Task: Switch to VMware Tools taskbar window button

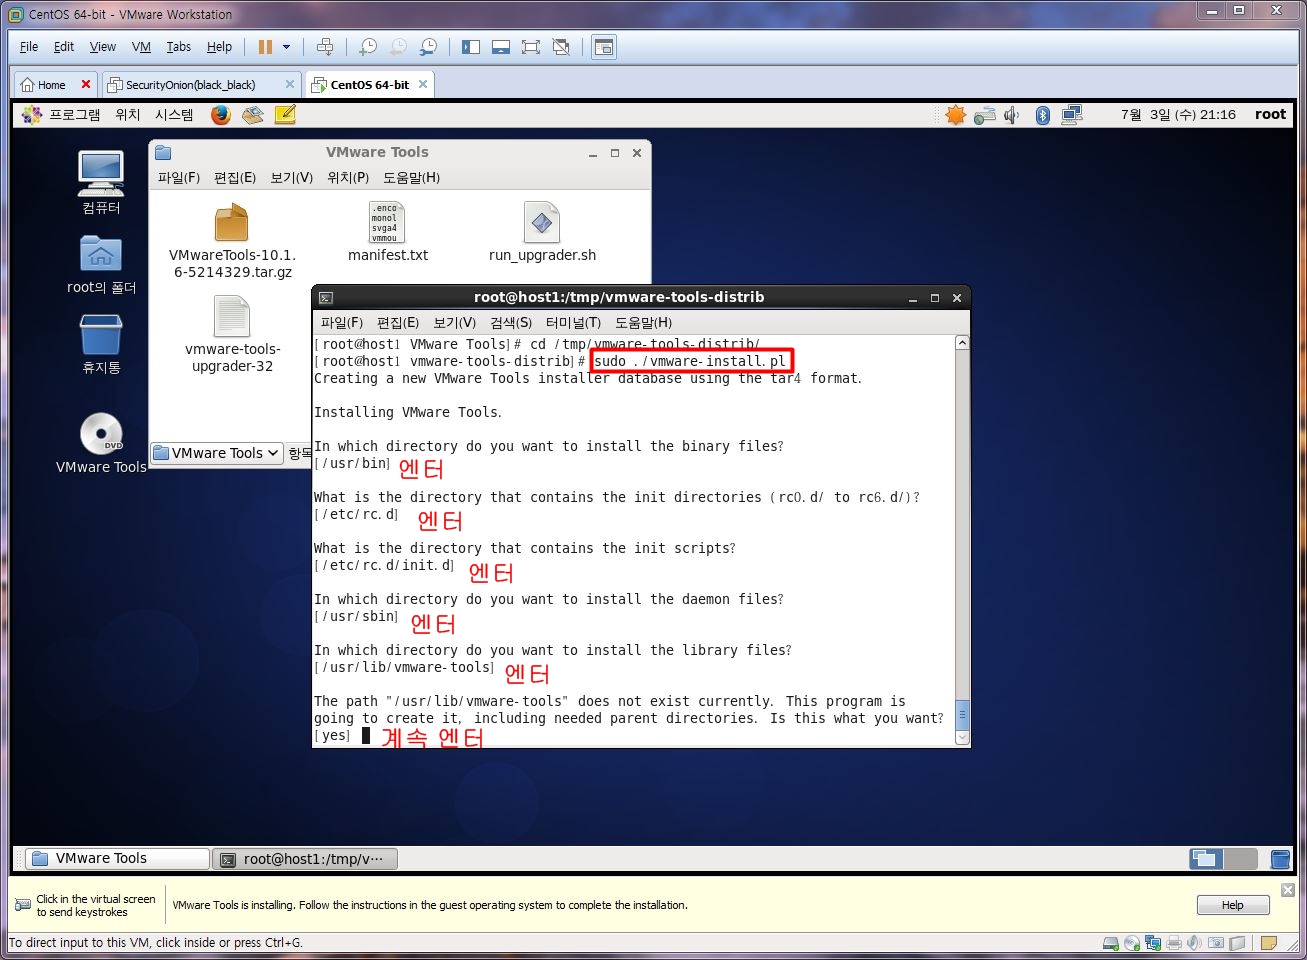Action: (x=117, y=859)
